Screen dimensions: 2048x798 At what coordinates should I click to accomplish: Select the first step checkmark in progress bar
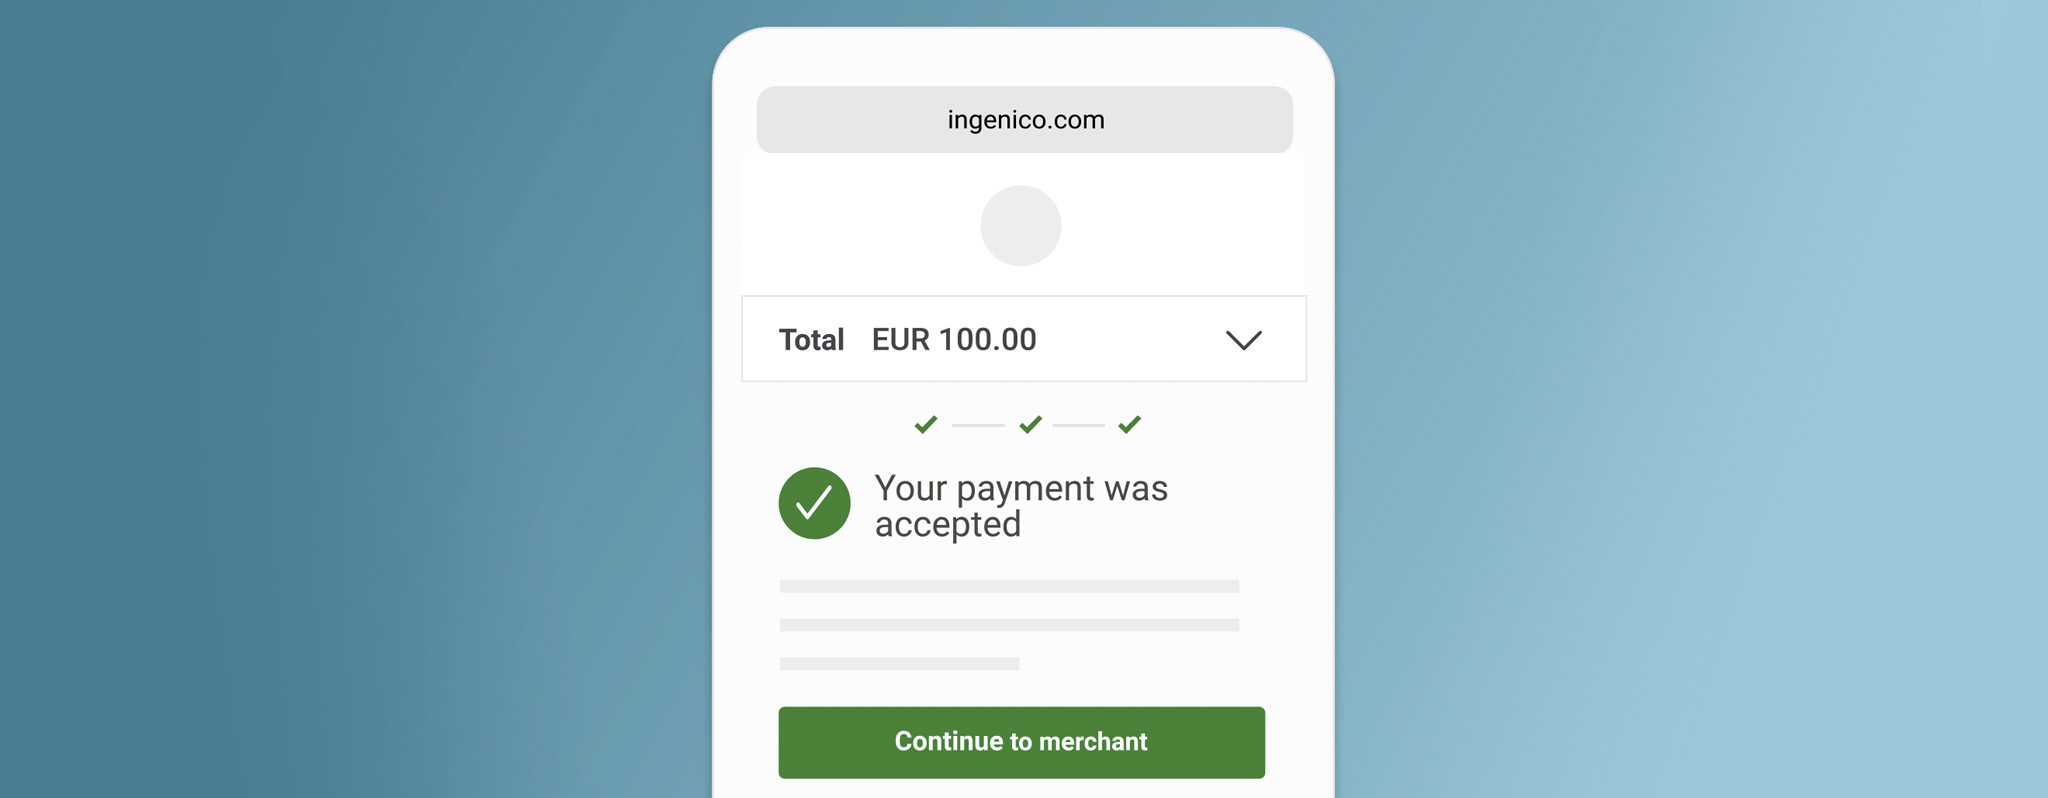pyautogui.click(x=925, y=424)
